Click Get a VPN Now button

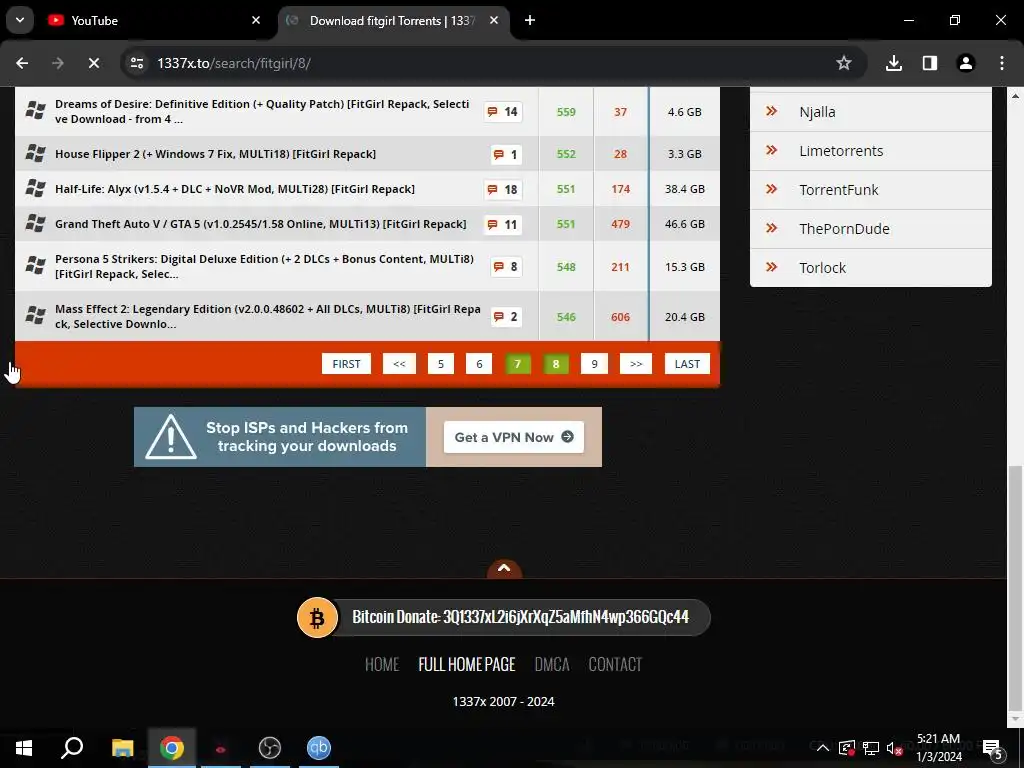[514, 437]
